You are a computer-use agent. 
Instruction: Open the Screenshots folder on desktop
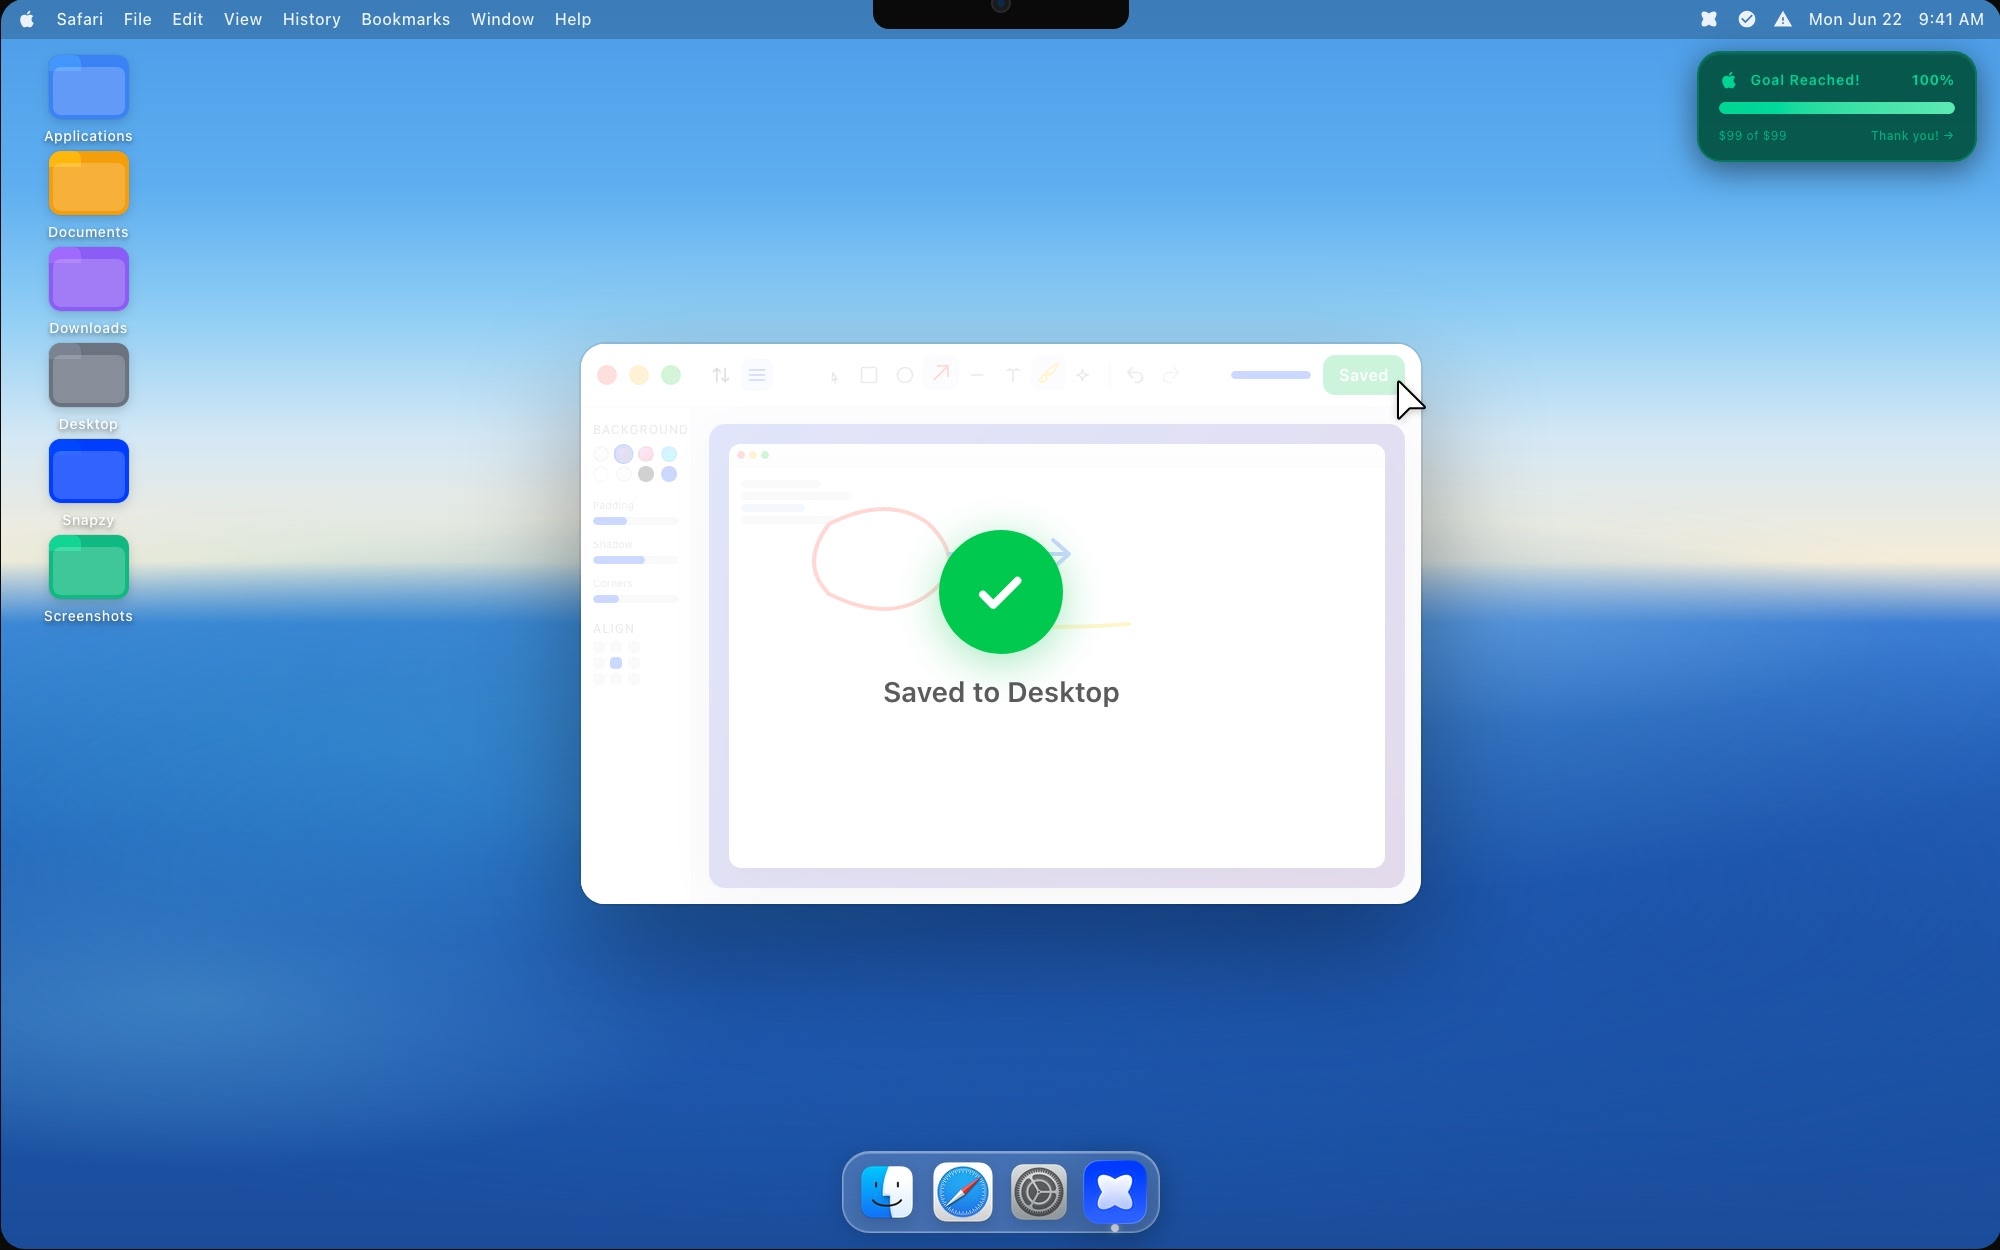[x=89, y=580]
